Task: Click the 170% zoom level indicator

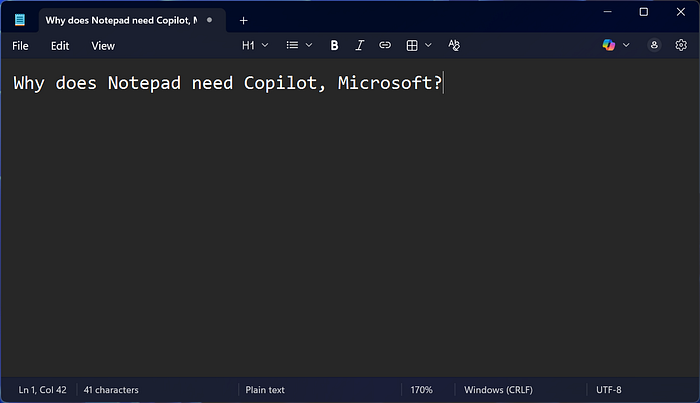Action: (421, 389)
